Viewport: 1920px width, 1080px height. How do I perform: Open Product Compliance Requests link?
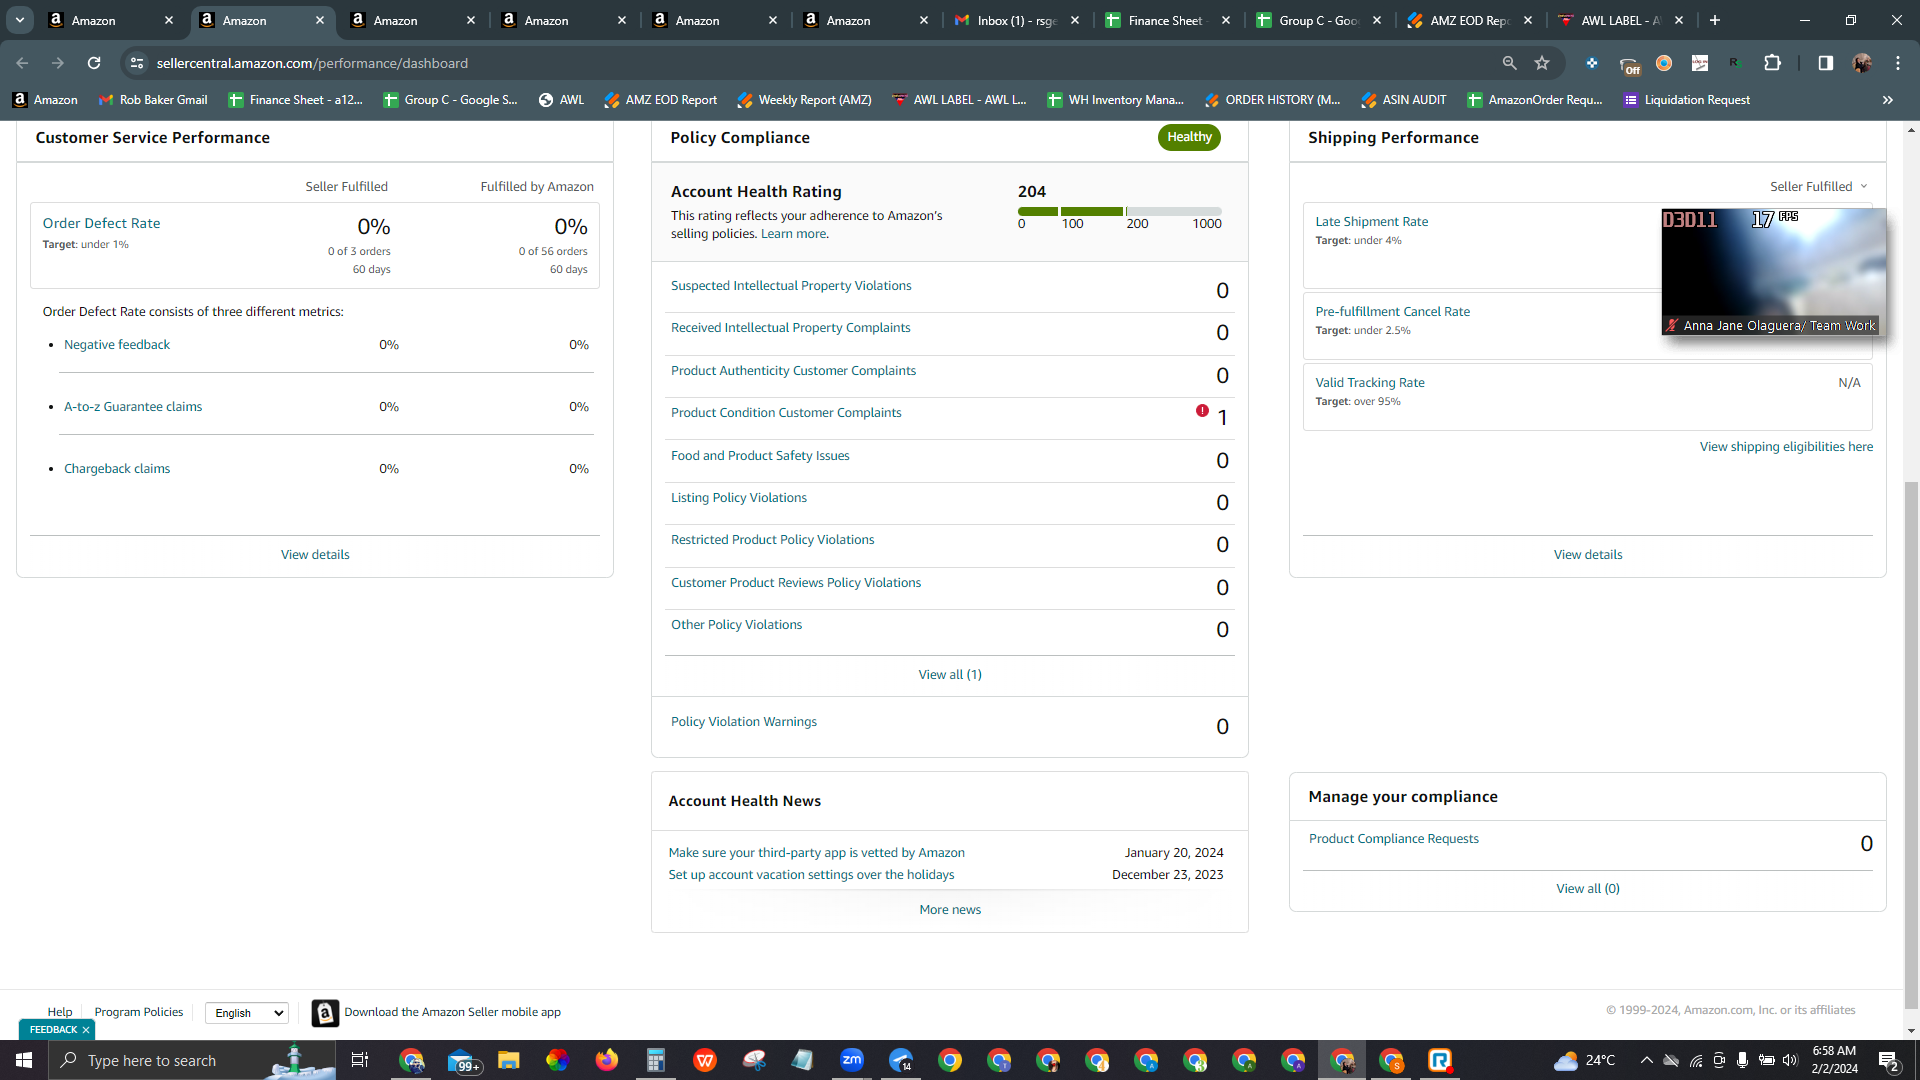click(x=1393, y=839)
